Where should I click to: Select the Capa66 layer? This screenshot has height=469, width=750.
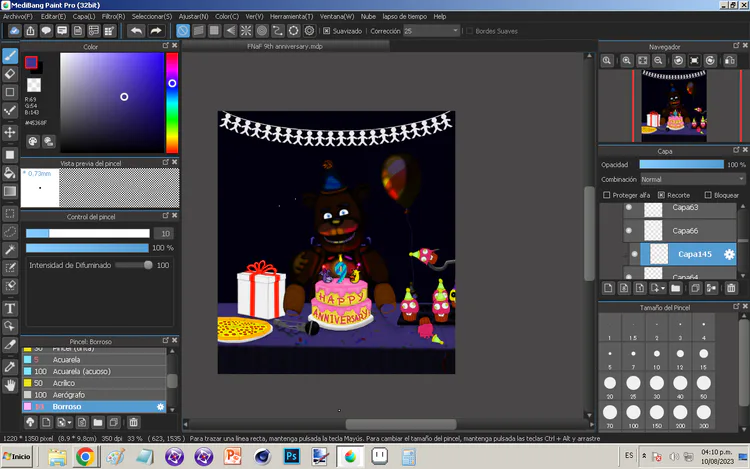679,230
